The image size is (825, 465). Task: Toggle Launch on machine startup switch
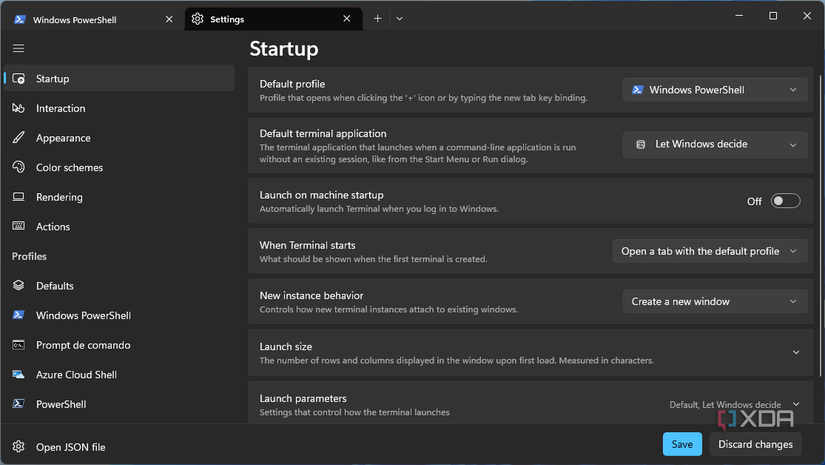coord(785,201)
